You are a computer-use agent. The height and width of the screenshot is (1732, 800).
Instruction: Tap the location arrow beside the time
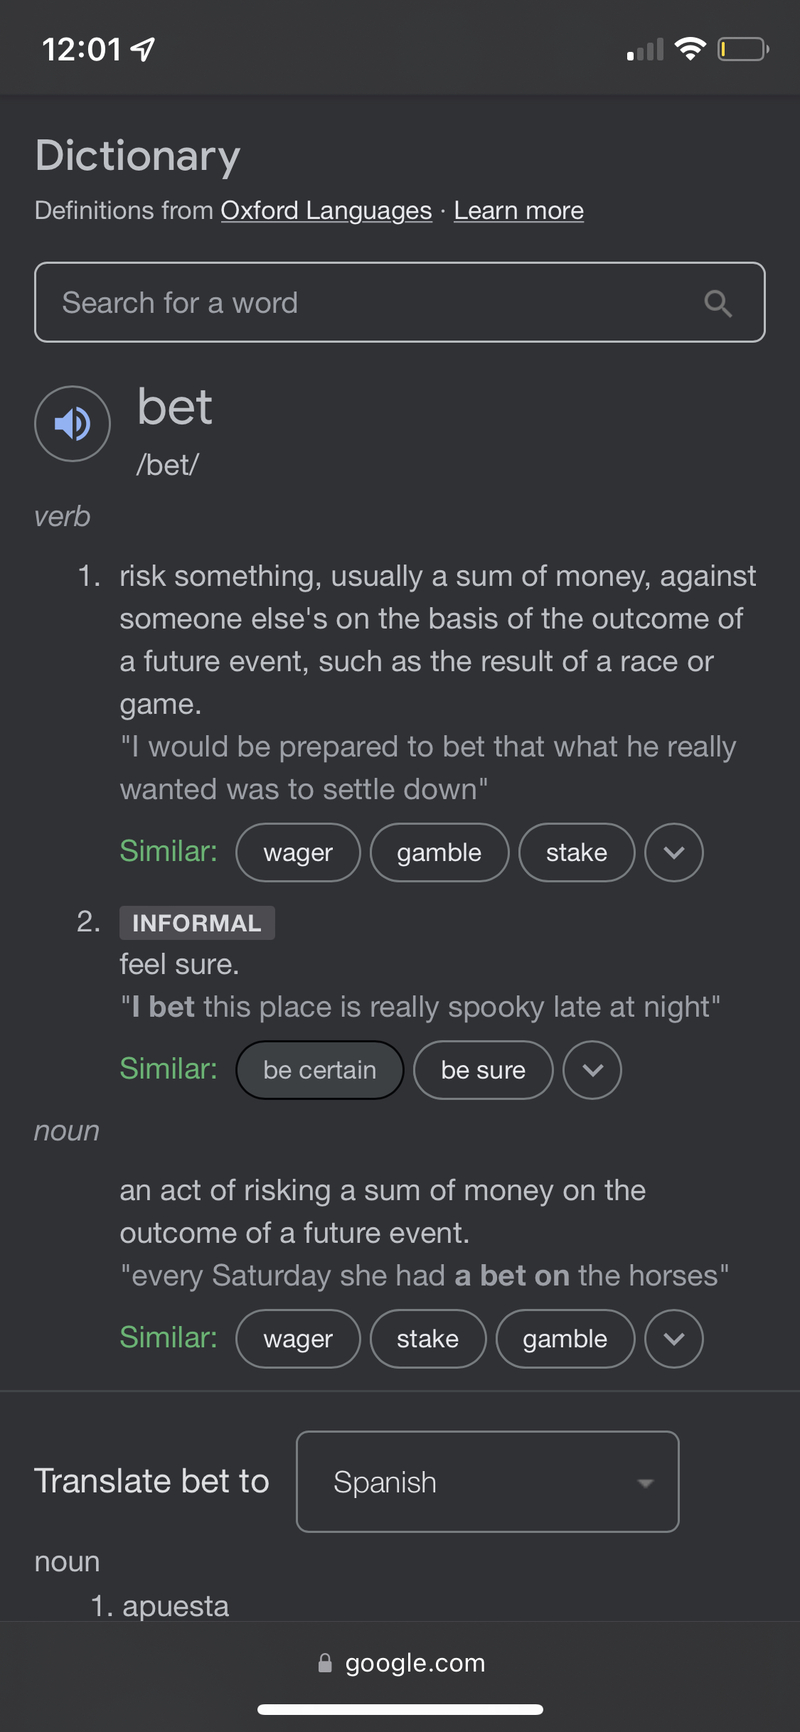[x=144, y=49]
